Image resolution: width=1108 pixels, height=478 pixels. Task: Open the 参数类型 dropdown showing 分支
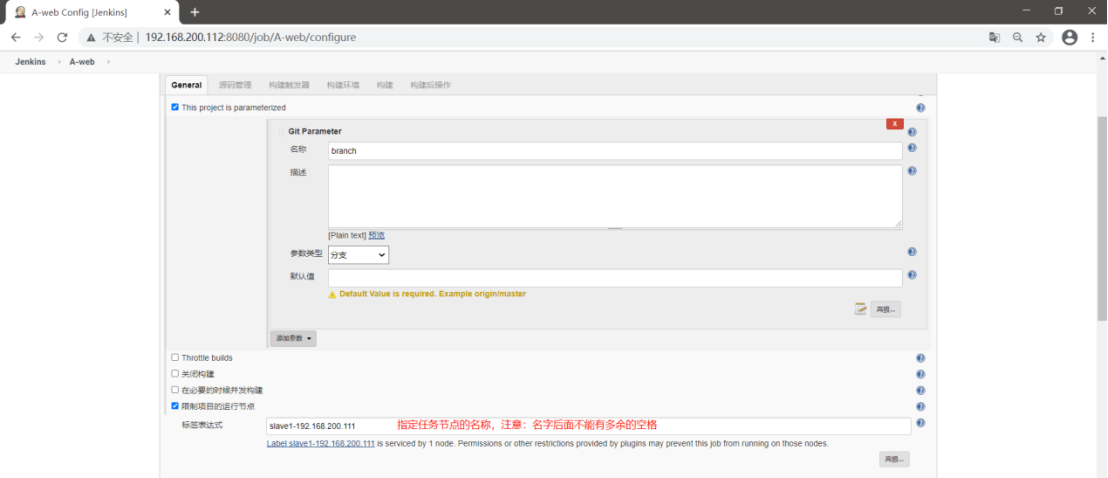pos(358,255)
